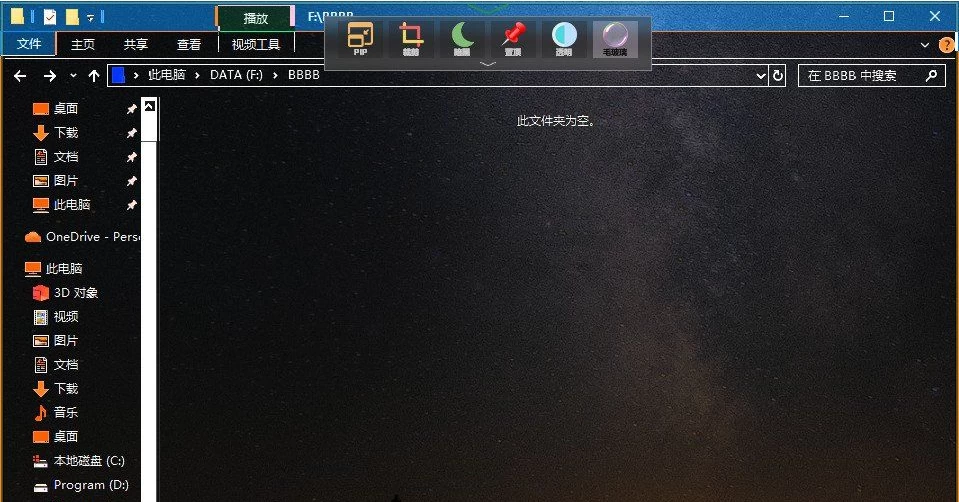Open the address bar history dropdown
This screenshot has width=959, height=502.
coord(761,76)
